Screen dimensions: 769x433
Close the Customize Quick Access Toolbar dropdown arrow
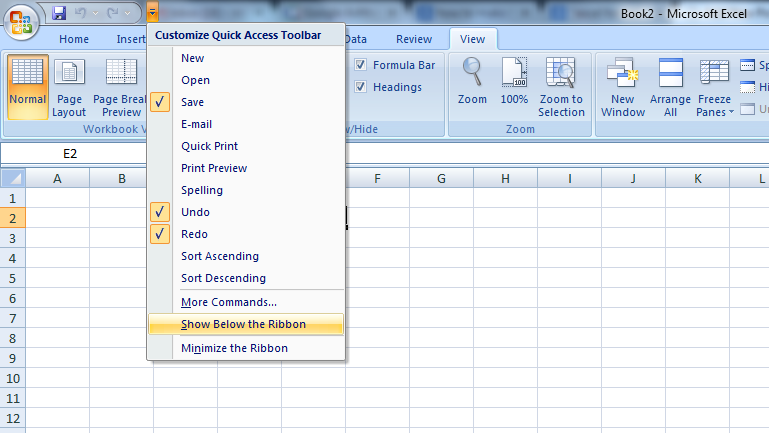tap(153, 13)
